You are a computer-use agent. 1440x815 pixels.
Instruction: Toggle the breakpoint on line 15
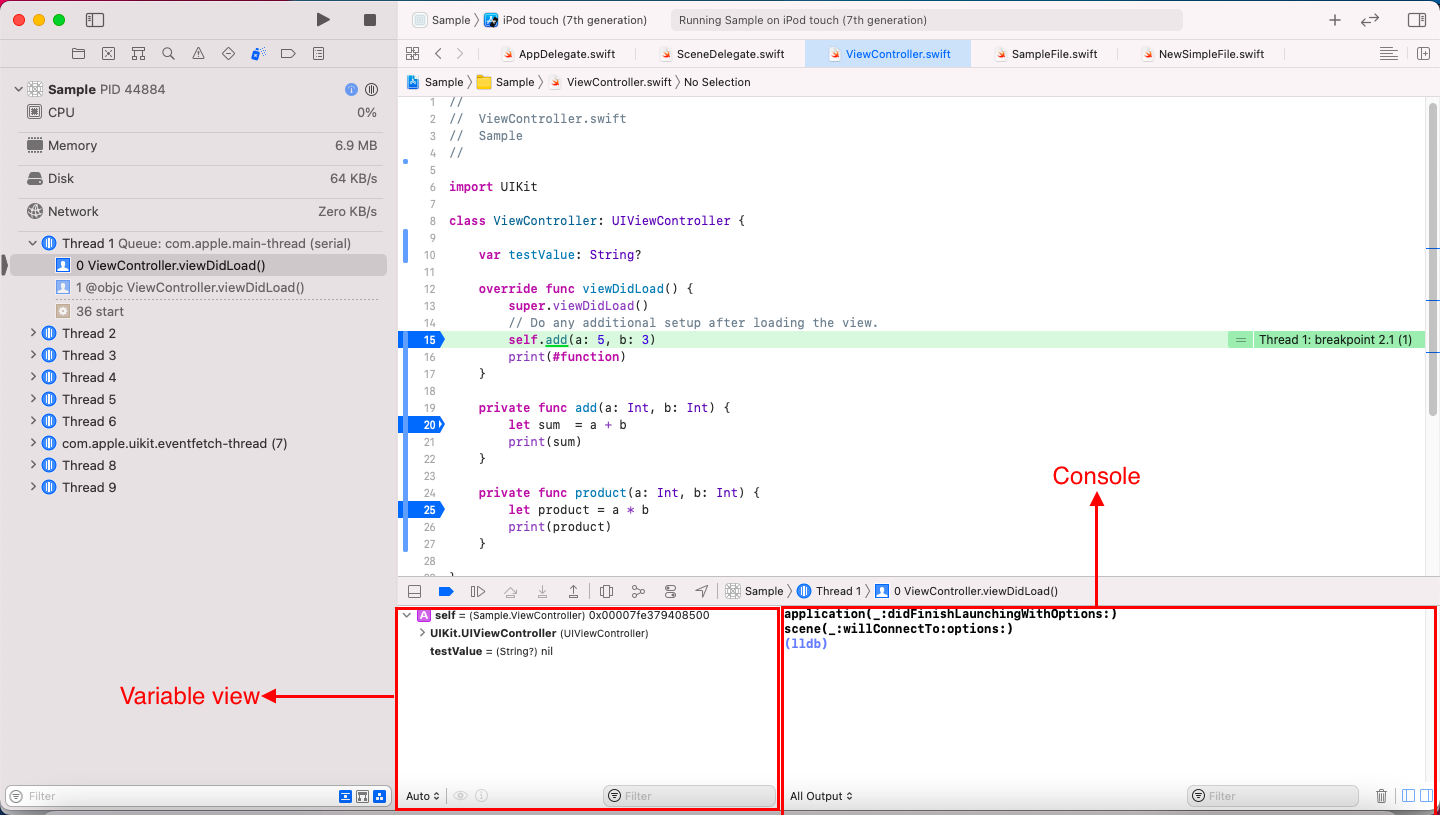(x=422, y=340)
